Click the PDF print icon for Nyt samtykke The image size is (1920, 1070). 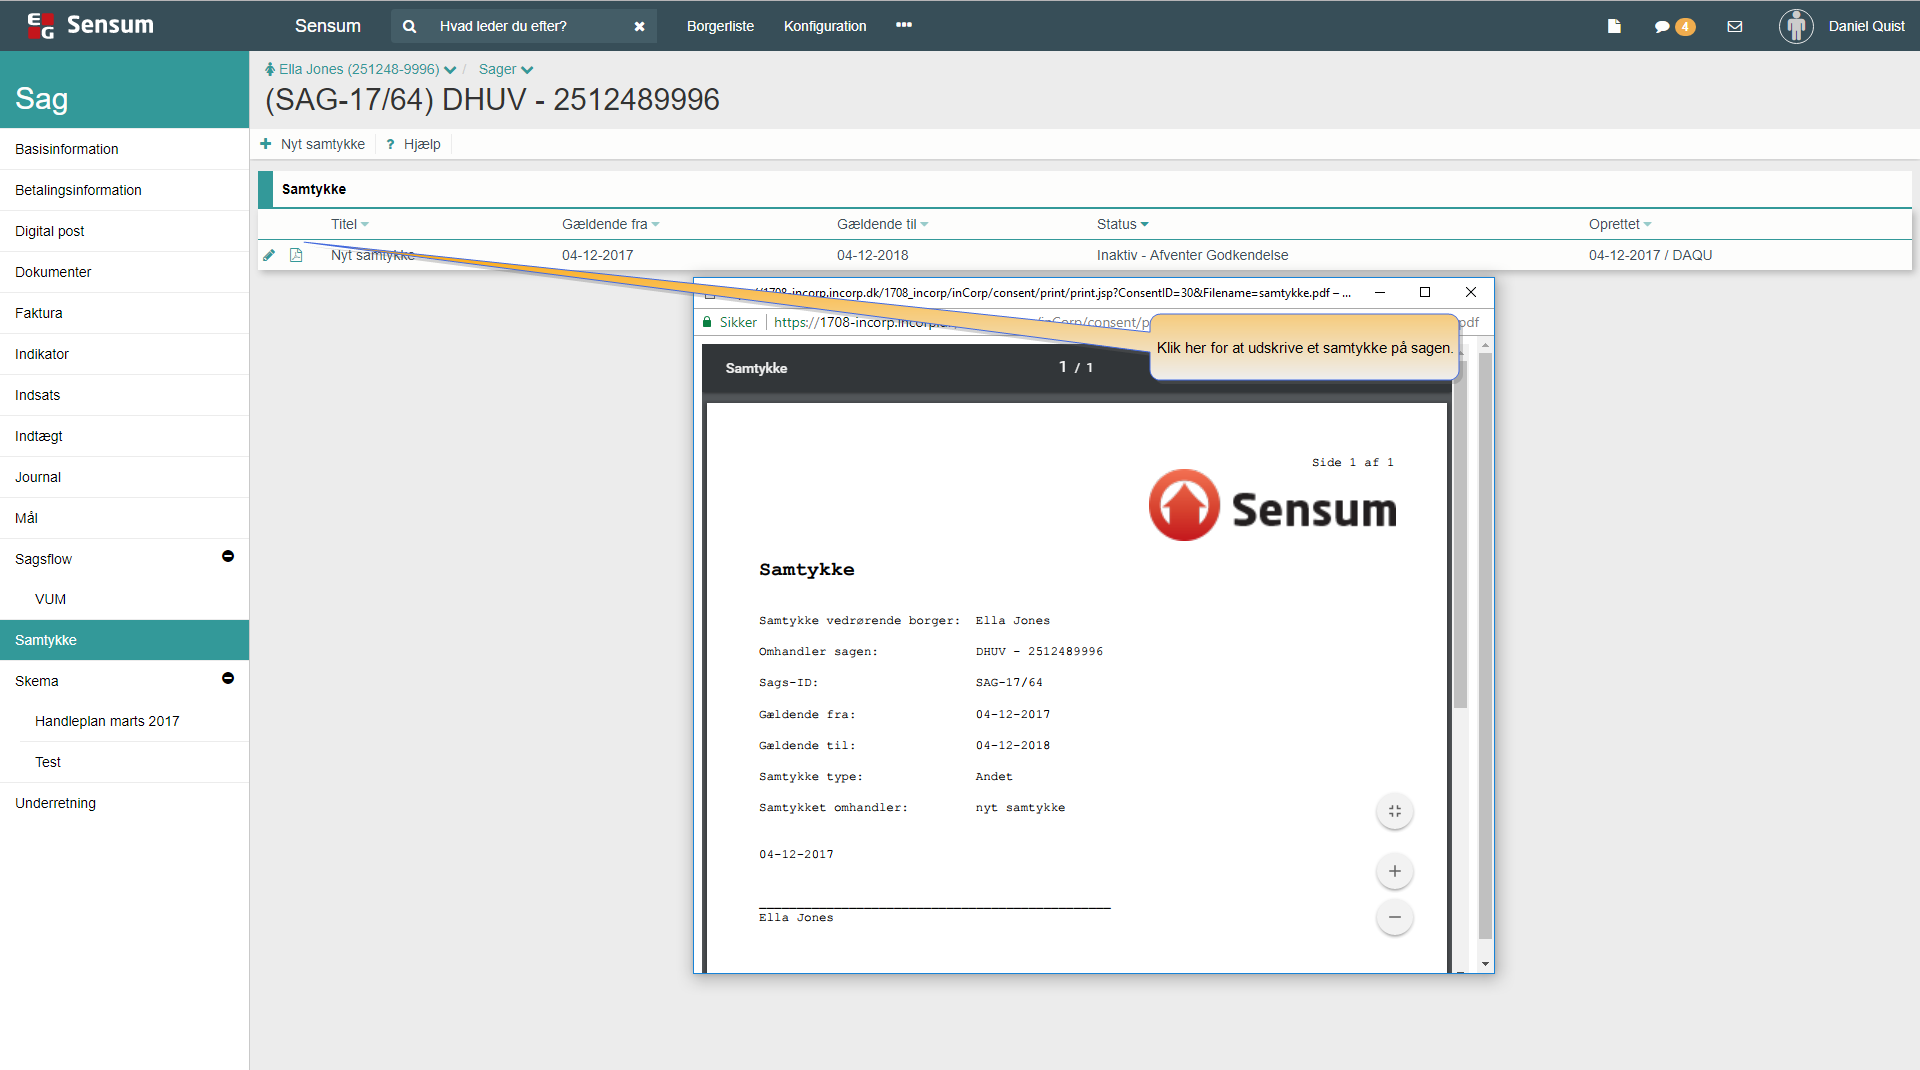[x=296, y=255]
